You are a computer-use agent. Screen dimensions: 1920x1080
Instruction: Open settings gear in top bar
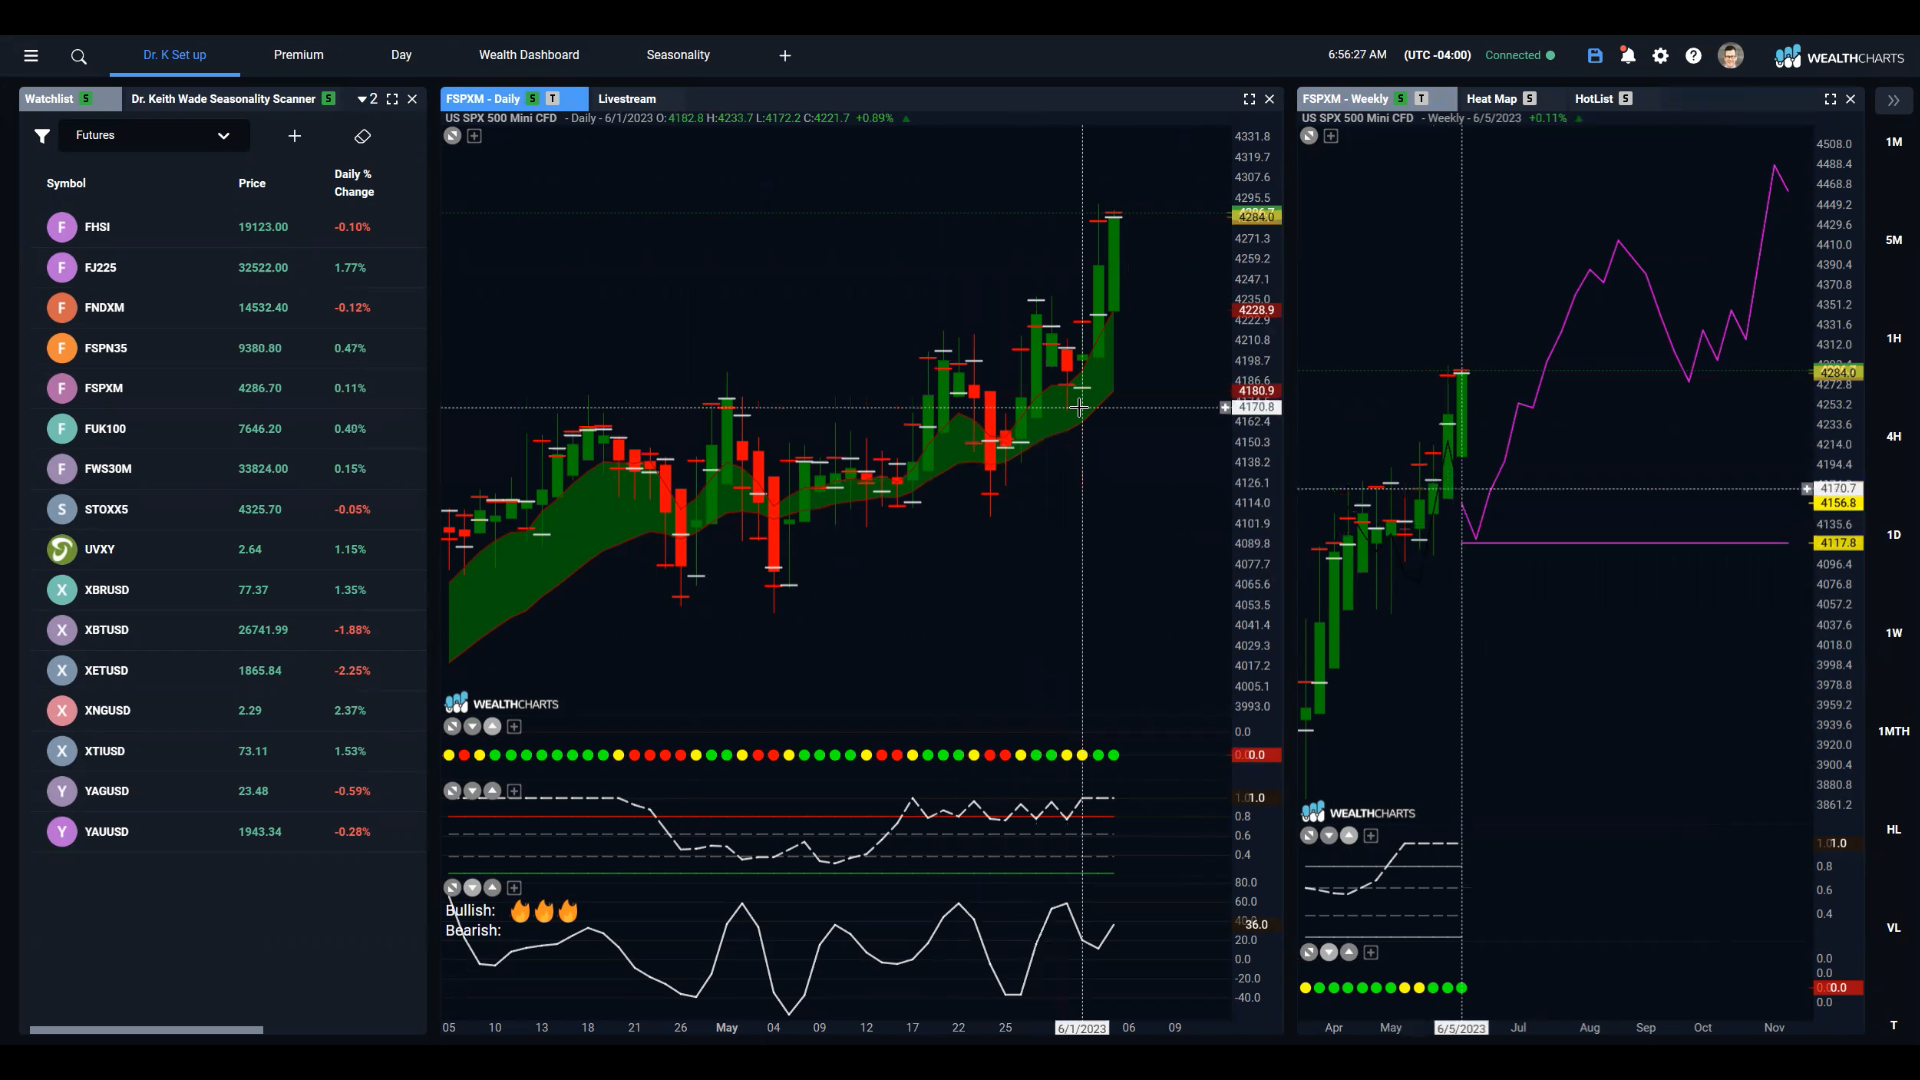(x=1661, y=56)
